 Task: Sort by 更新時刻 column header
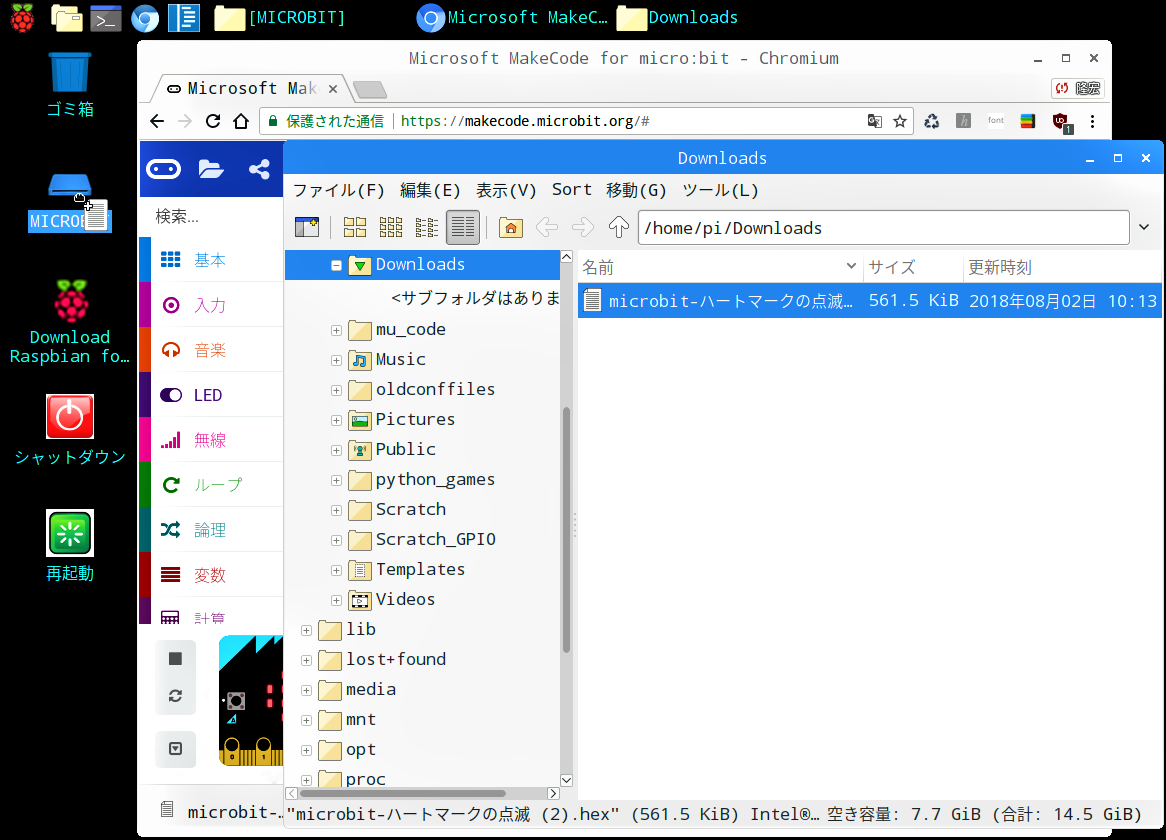[1062, 267]
